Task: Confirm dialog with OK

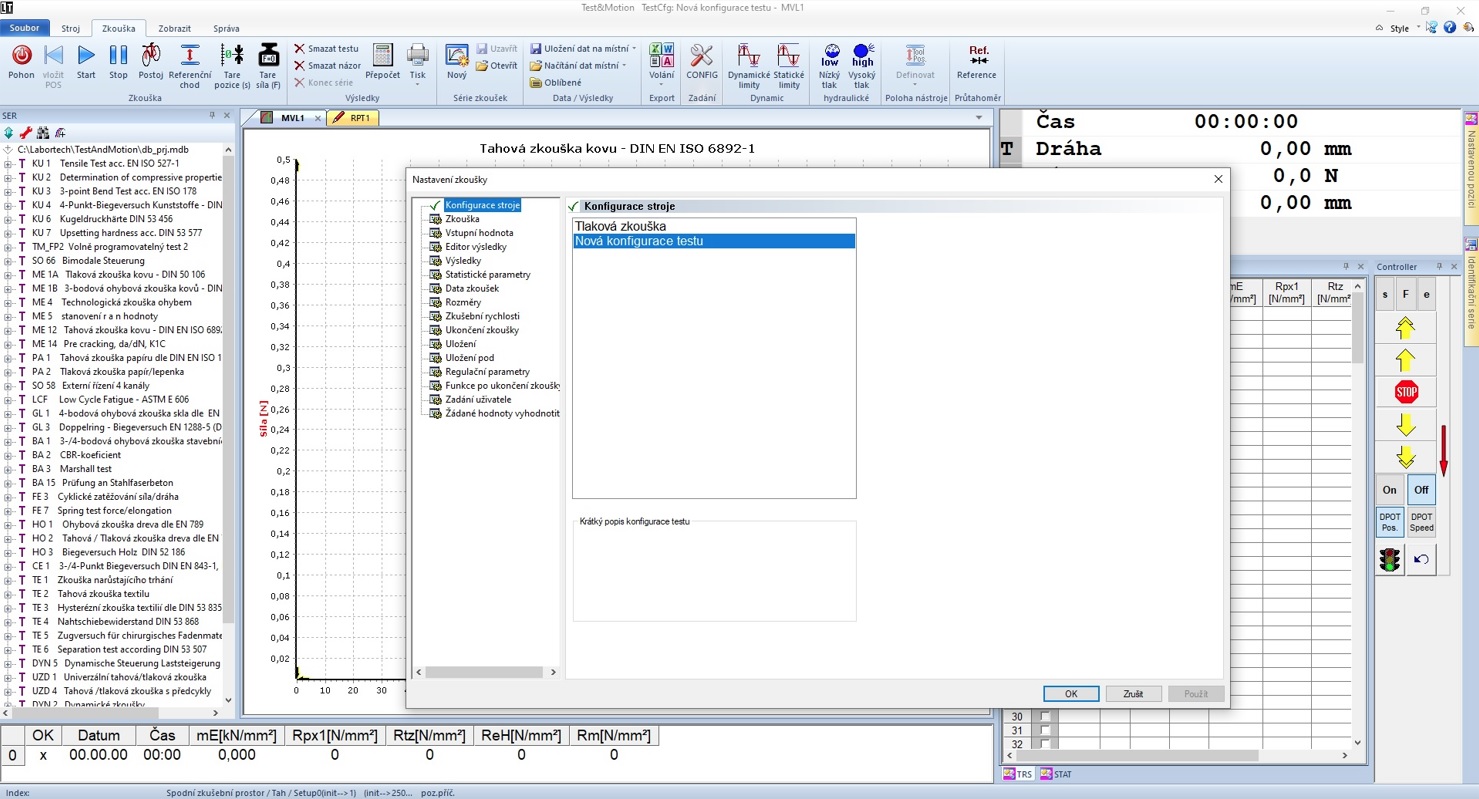Action: 1071,693
